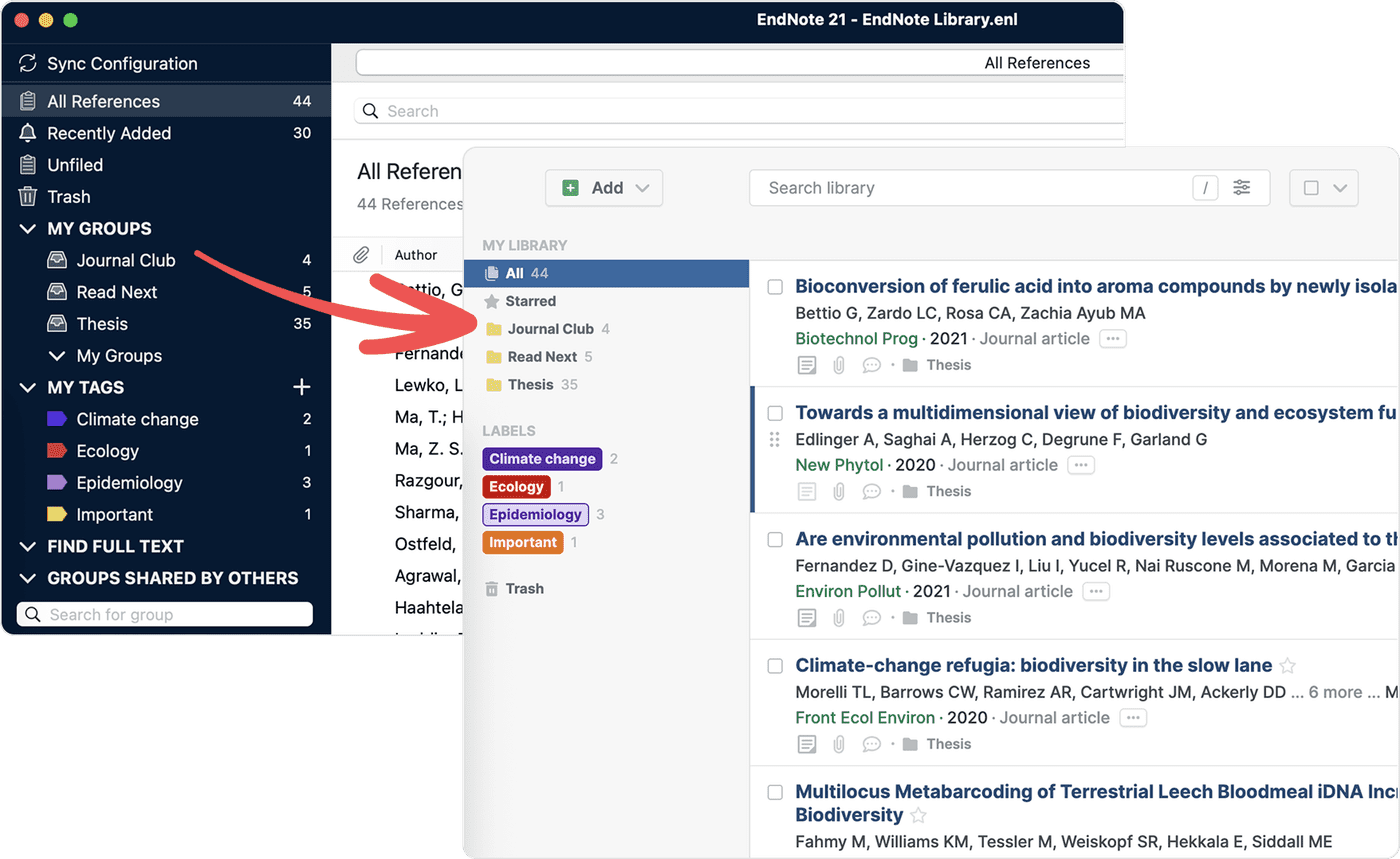The width and height of the screenshot is (1400, 859).
Task: Open the Front Ecol Environ journal link
Action: coord(864,717)
